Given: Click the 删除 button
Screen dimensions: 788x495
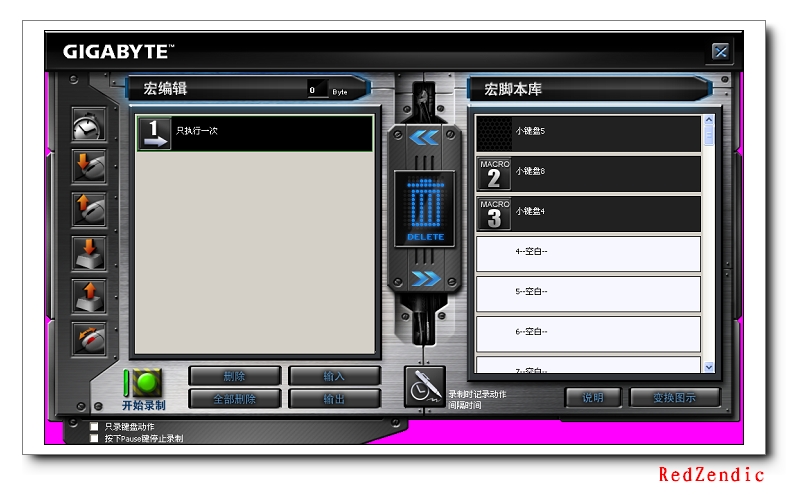Looking at the screenshot, I should (x=234, y=376).
